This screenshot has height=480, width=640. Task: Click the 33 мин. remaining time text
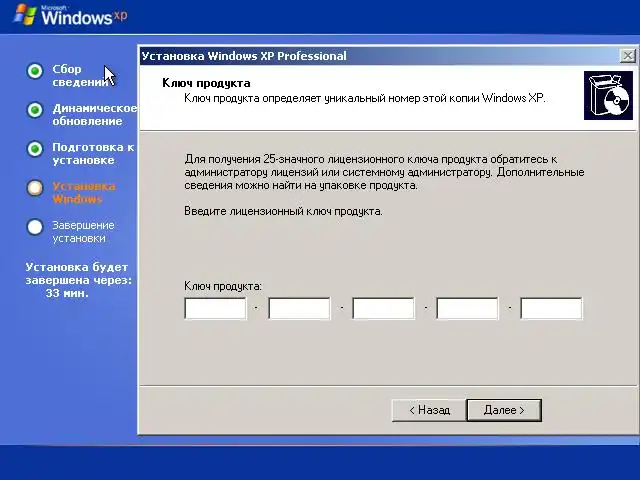(x=67, y=293)
